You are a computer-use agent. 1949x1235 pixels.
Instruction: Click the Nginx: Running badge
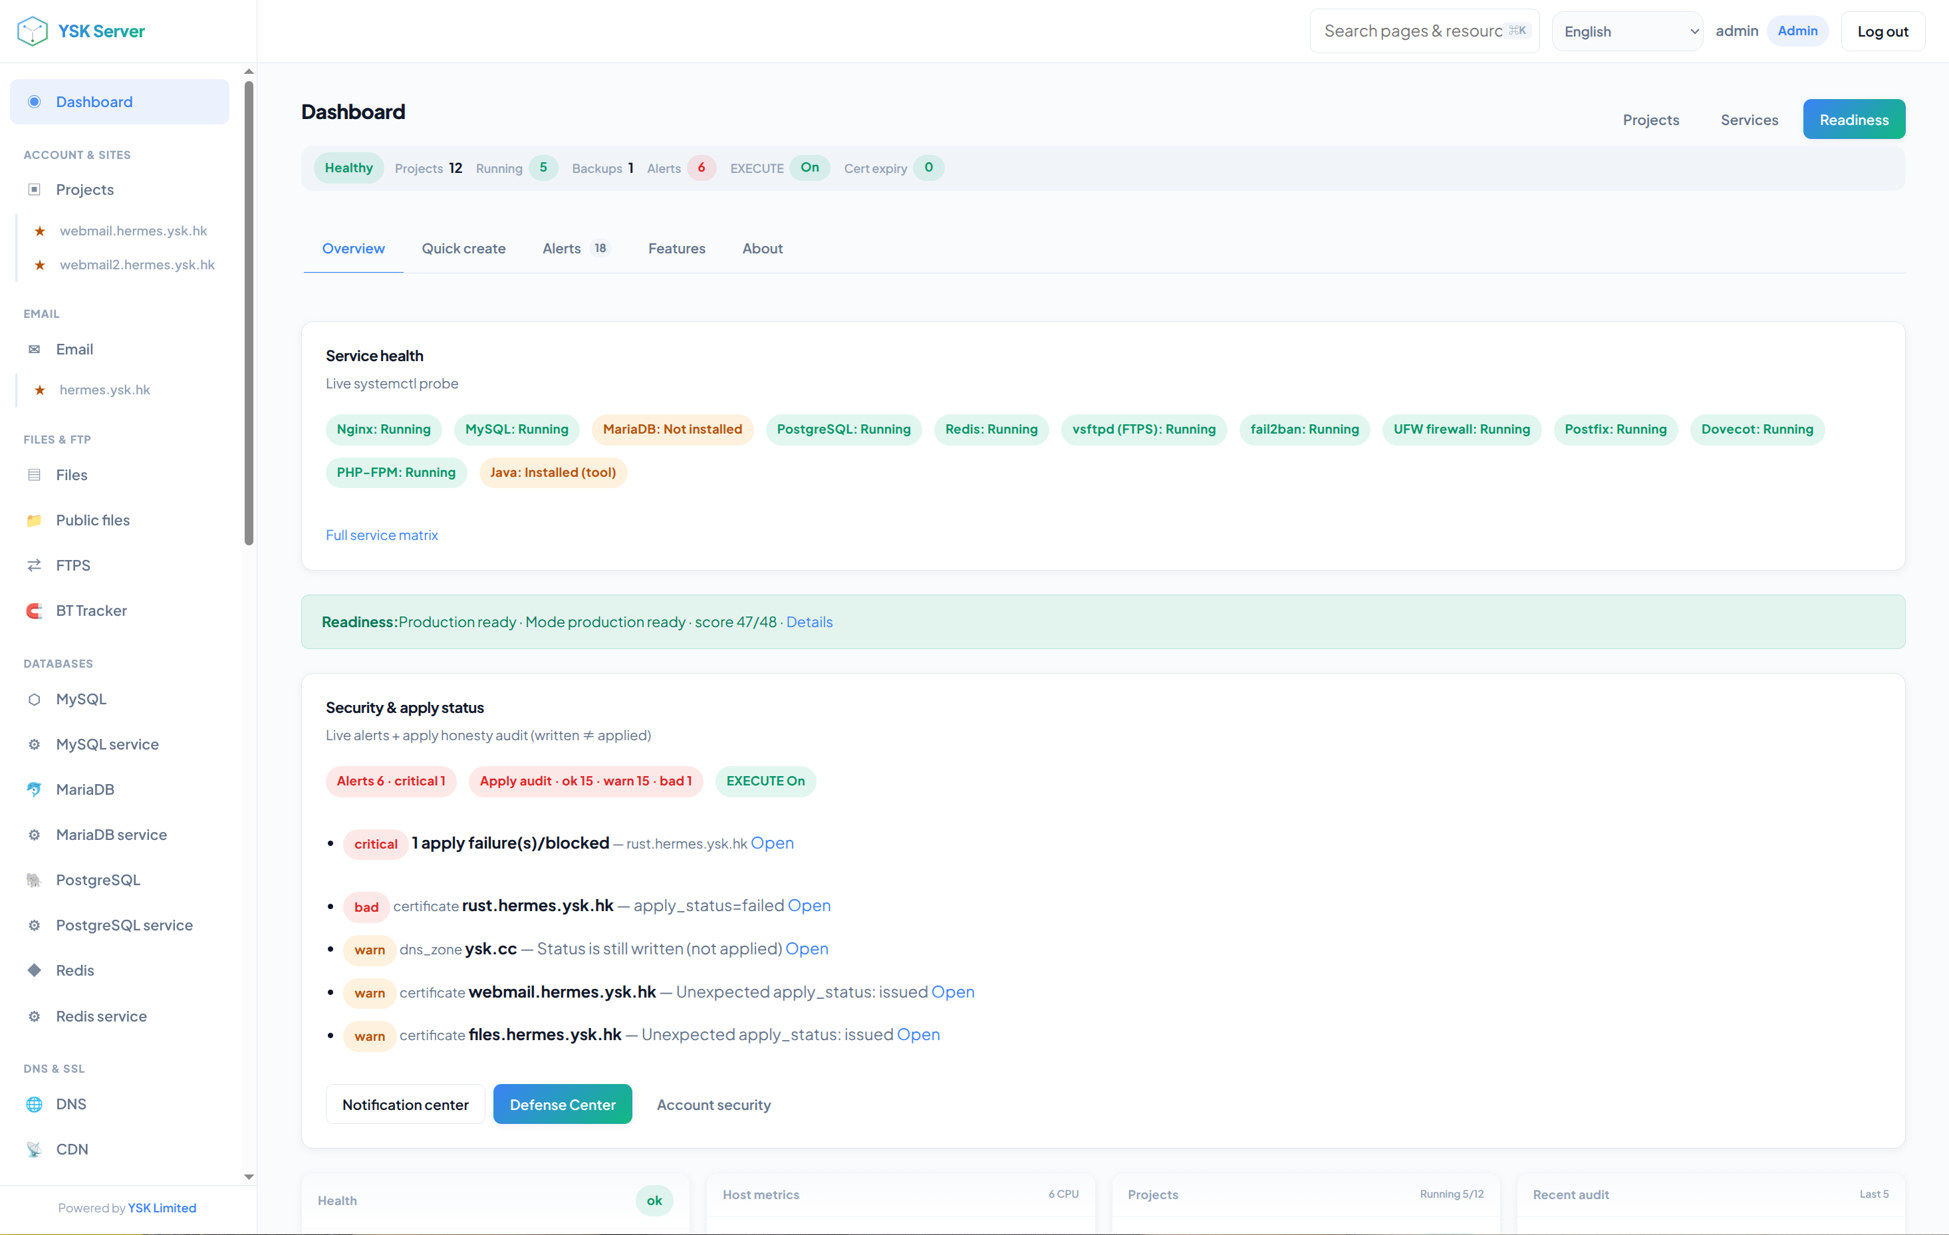click(x=383, y=430)
